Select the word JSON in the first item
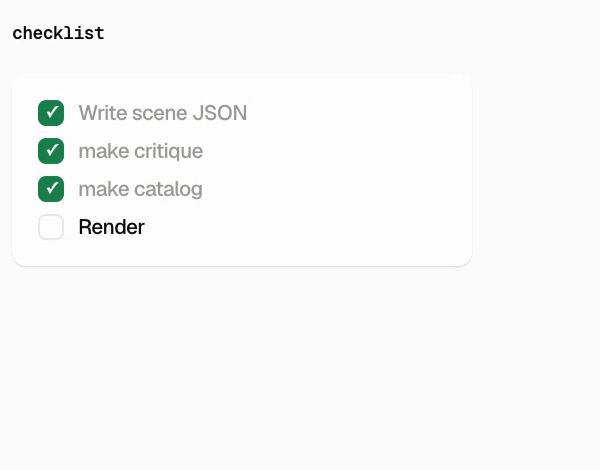600x470 pixels. [x=220, y=113]
